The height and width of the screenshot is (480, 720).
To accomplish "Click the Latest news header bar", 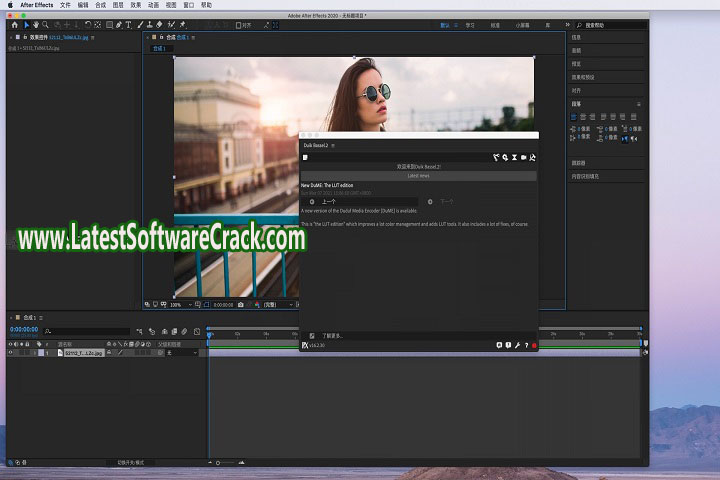I will 418,176.
